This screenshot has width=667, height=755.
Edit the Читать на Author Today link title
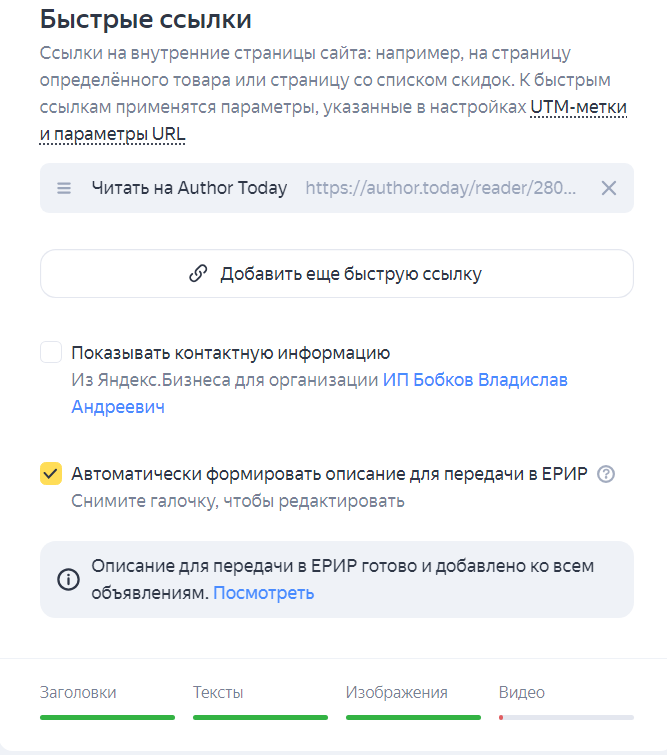tap(189, 188)
